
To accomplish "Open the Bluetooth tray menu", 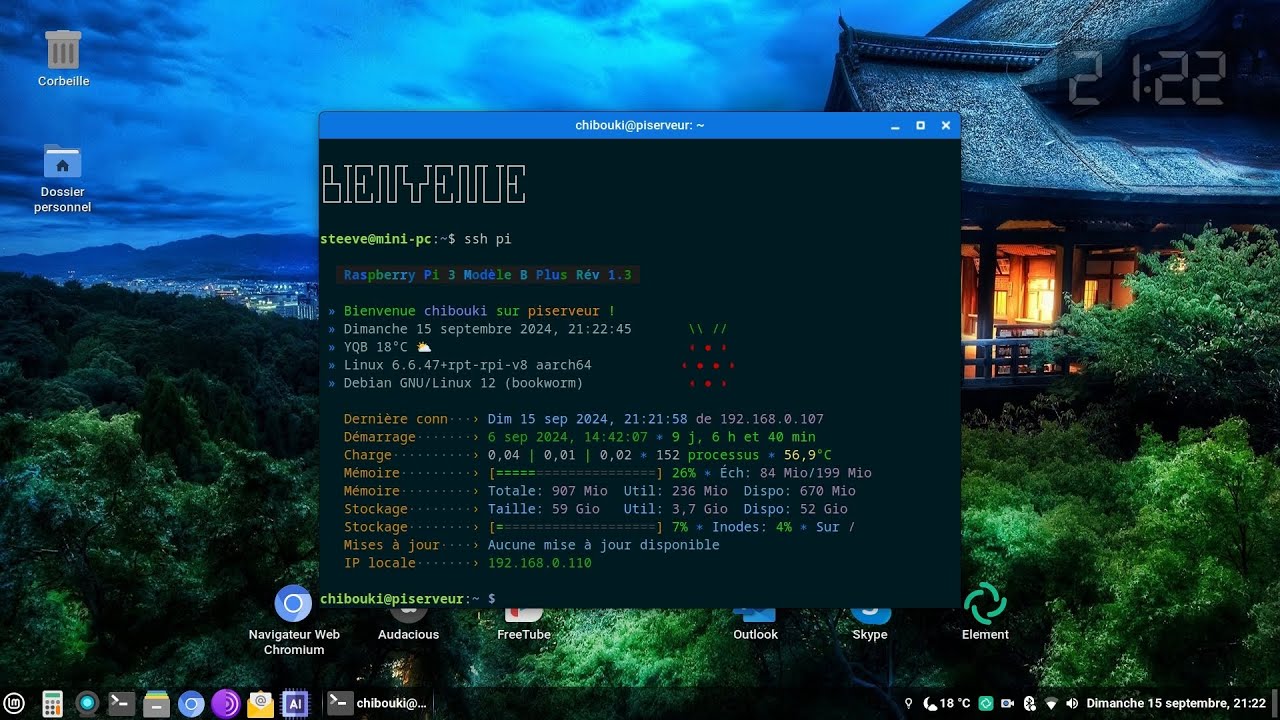I will tap(1029, 704).
